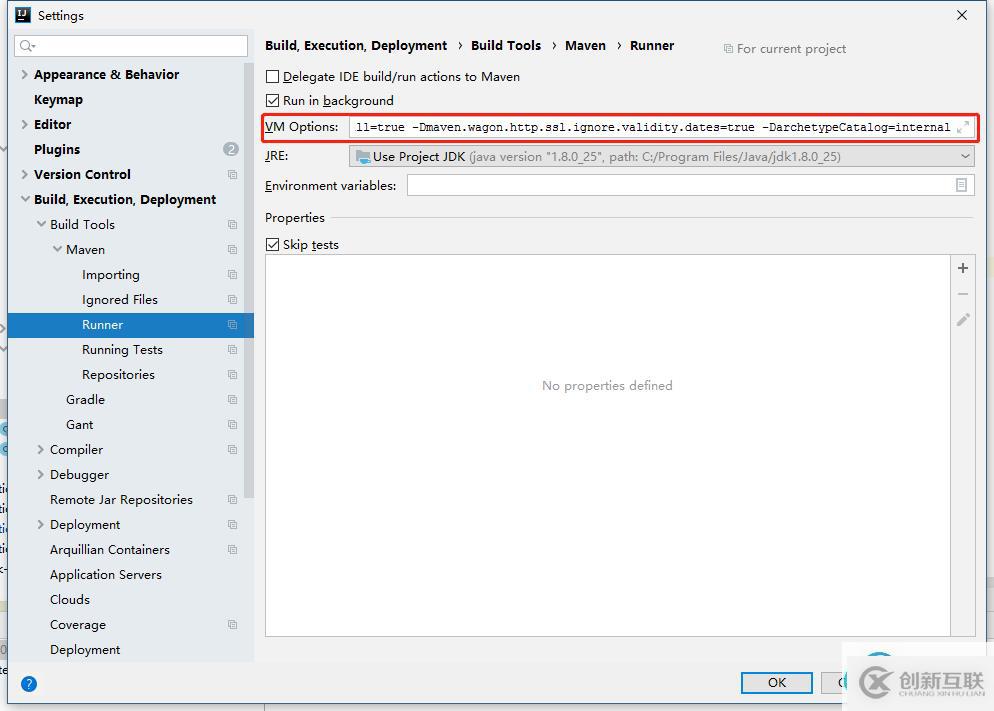Click the IntelliJ IDEA logo in title bar
This screenshot has height=711, width=994.
point(23,15)
